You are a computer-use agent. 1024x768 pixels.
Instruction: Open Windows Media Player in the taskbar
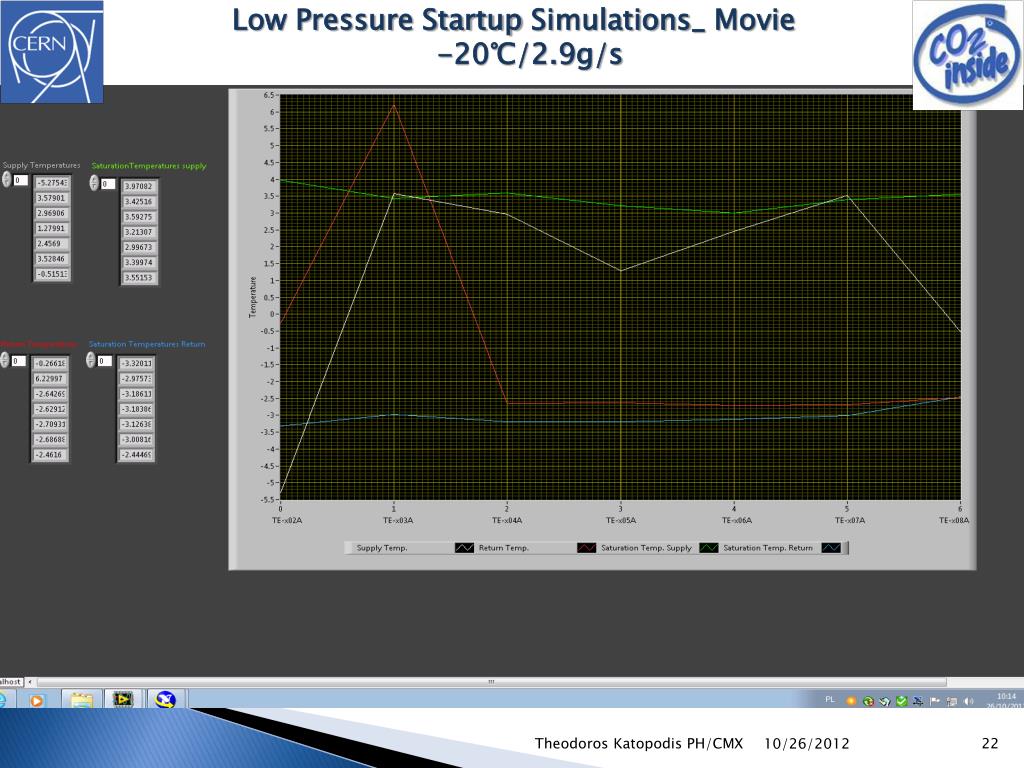[x=37, y=700]
